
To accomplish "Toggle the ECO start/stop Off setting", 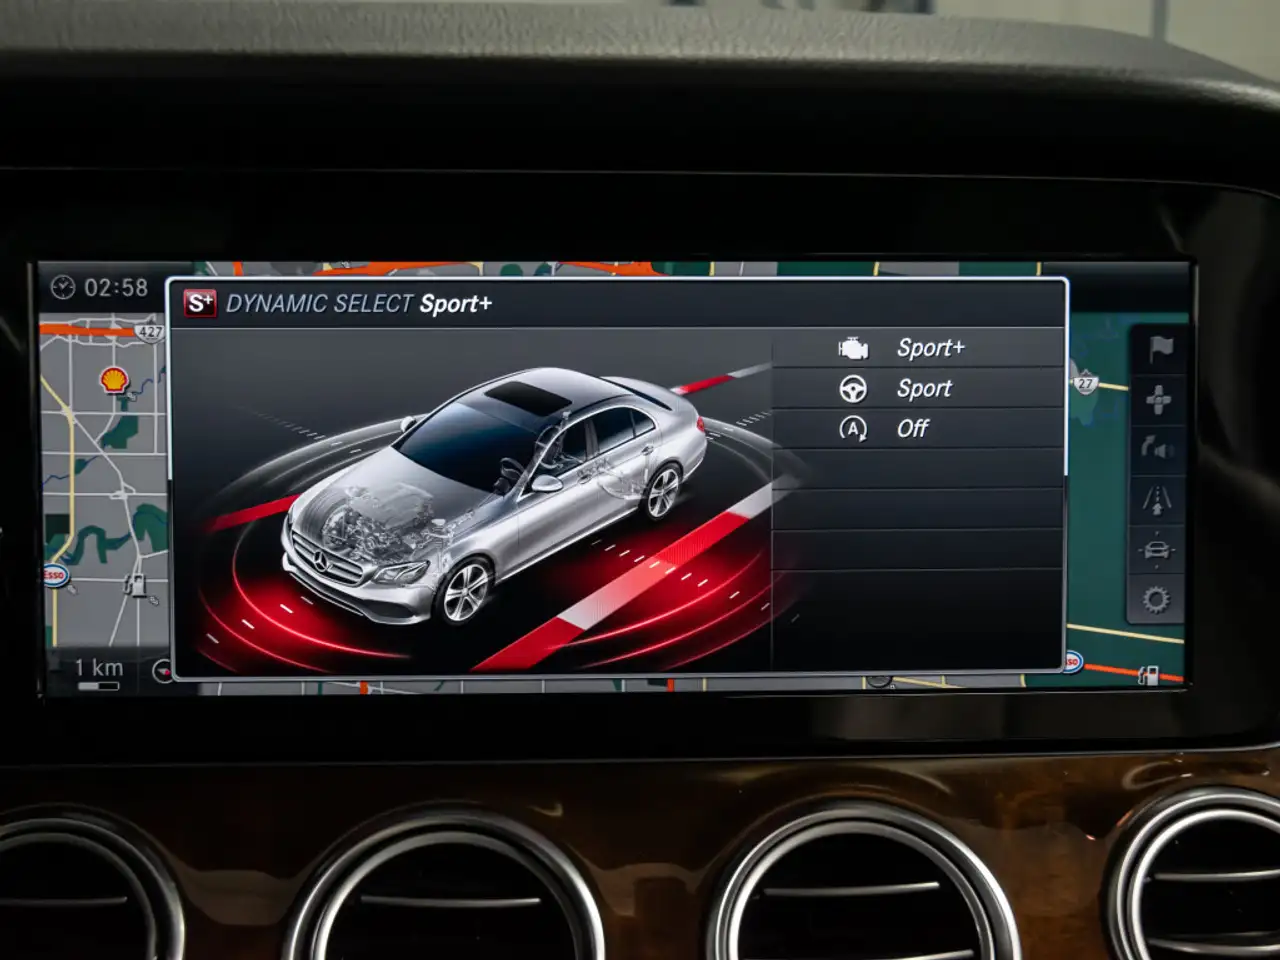I will click(x=917, y=429).
